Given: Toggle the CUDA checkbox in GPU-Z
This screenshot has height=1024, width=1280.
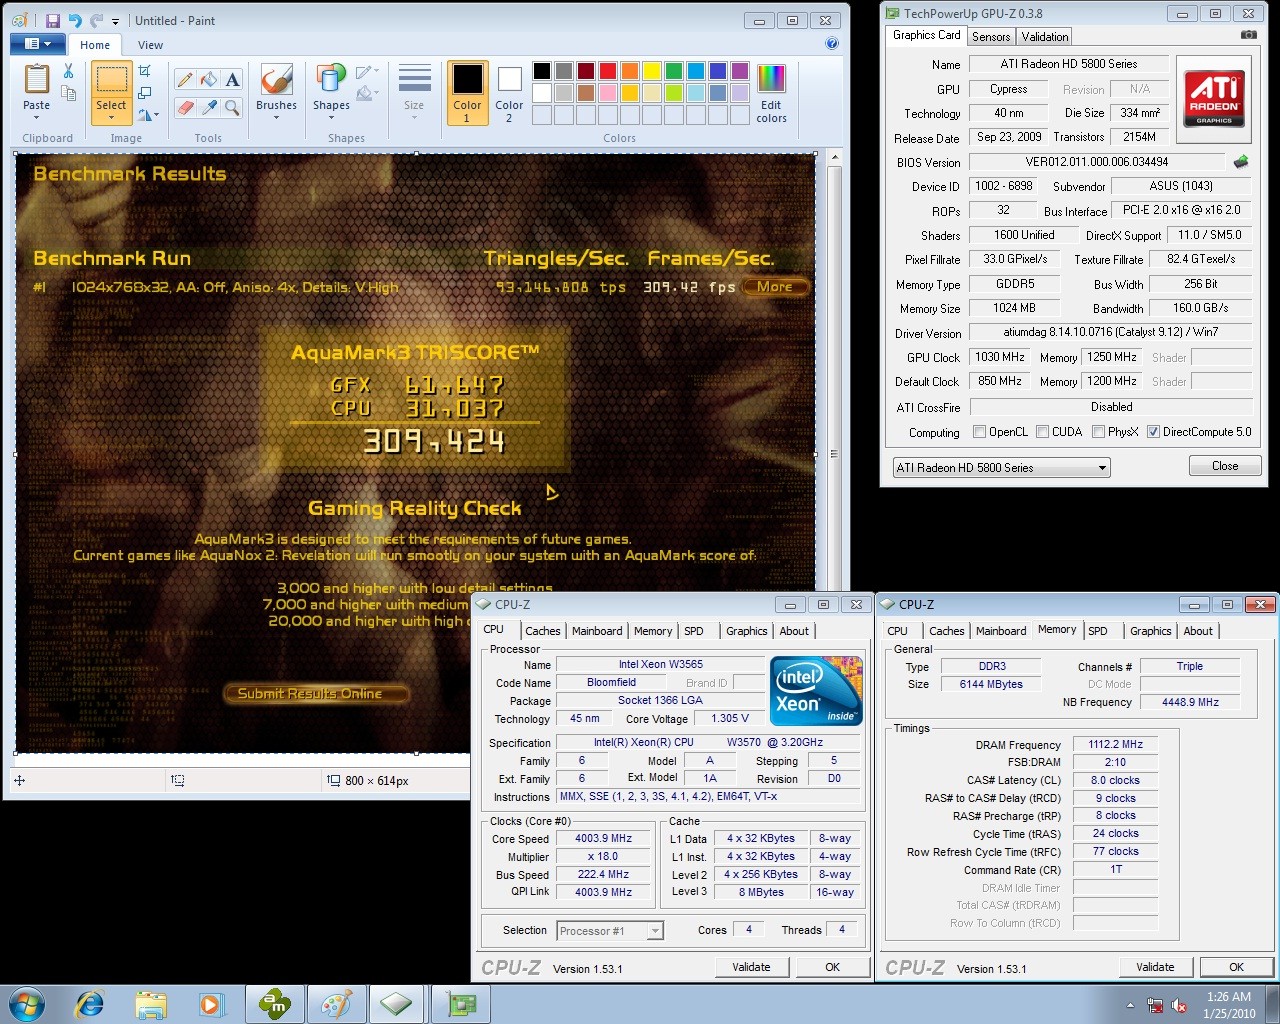Looking at the screenshot, I should tap(1043, 432).
